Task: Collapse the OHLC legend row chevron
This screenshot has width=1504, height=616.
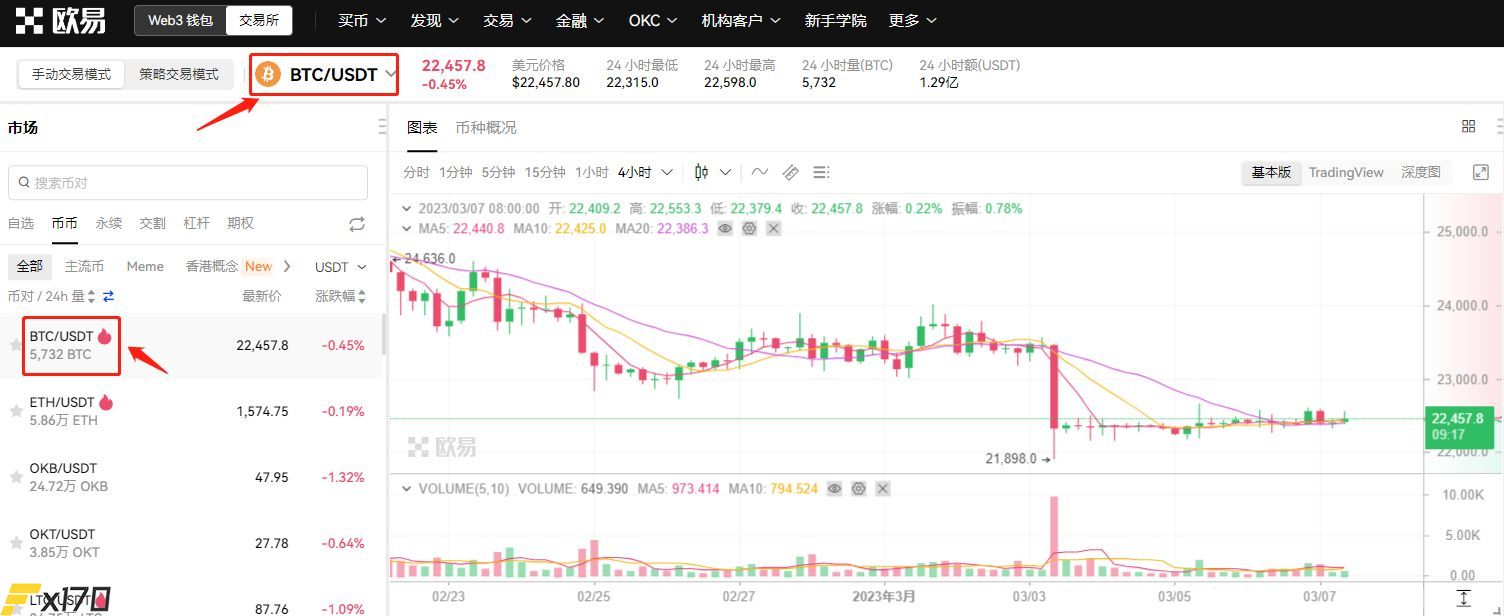Action: tap(406, 209)
